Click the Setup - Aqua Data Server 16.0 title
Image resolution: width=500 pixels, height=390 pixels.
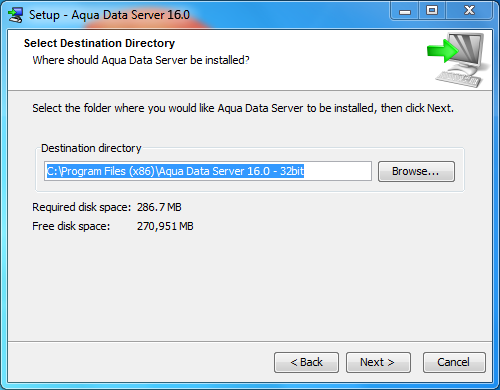[x=109, y=15]
